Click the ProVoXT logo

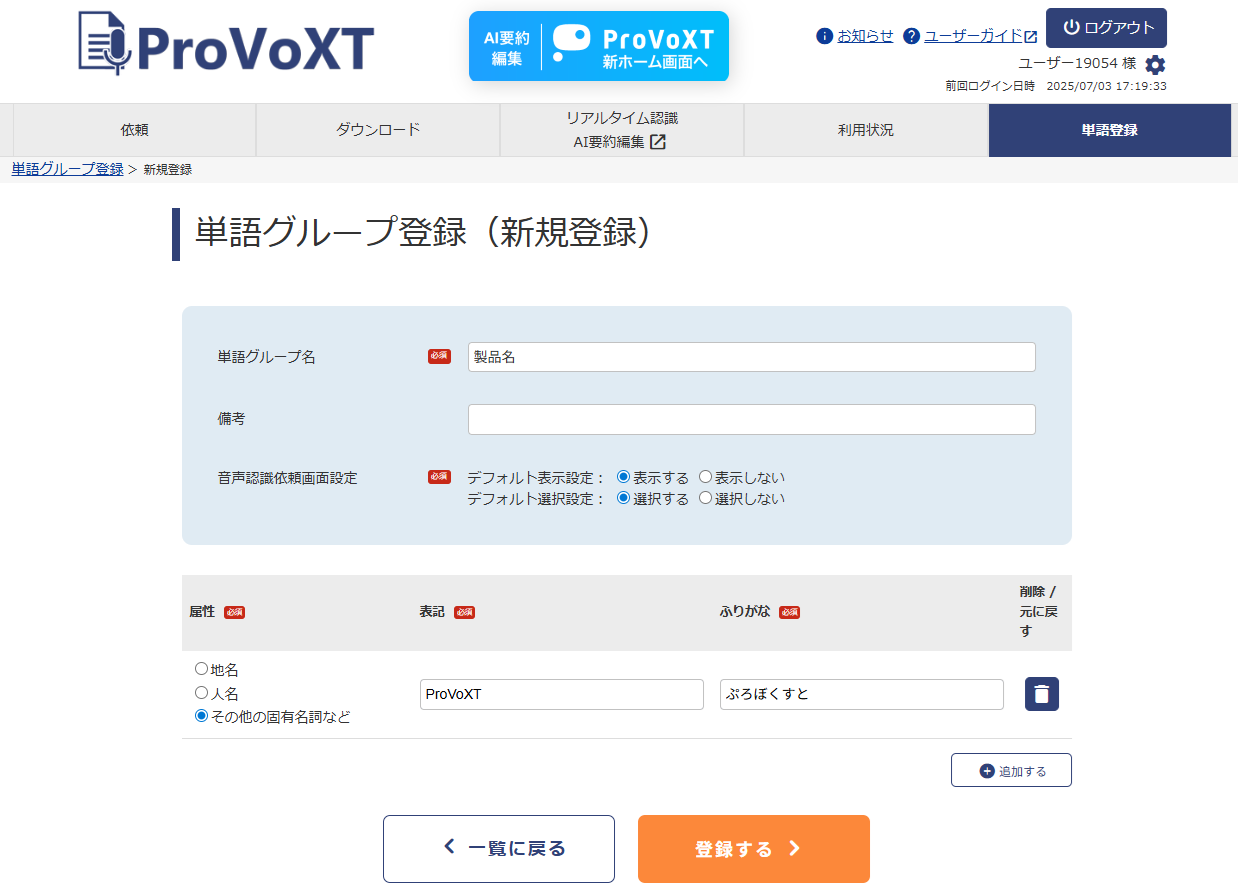(x=226, y=45)
